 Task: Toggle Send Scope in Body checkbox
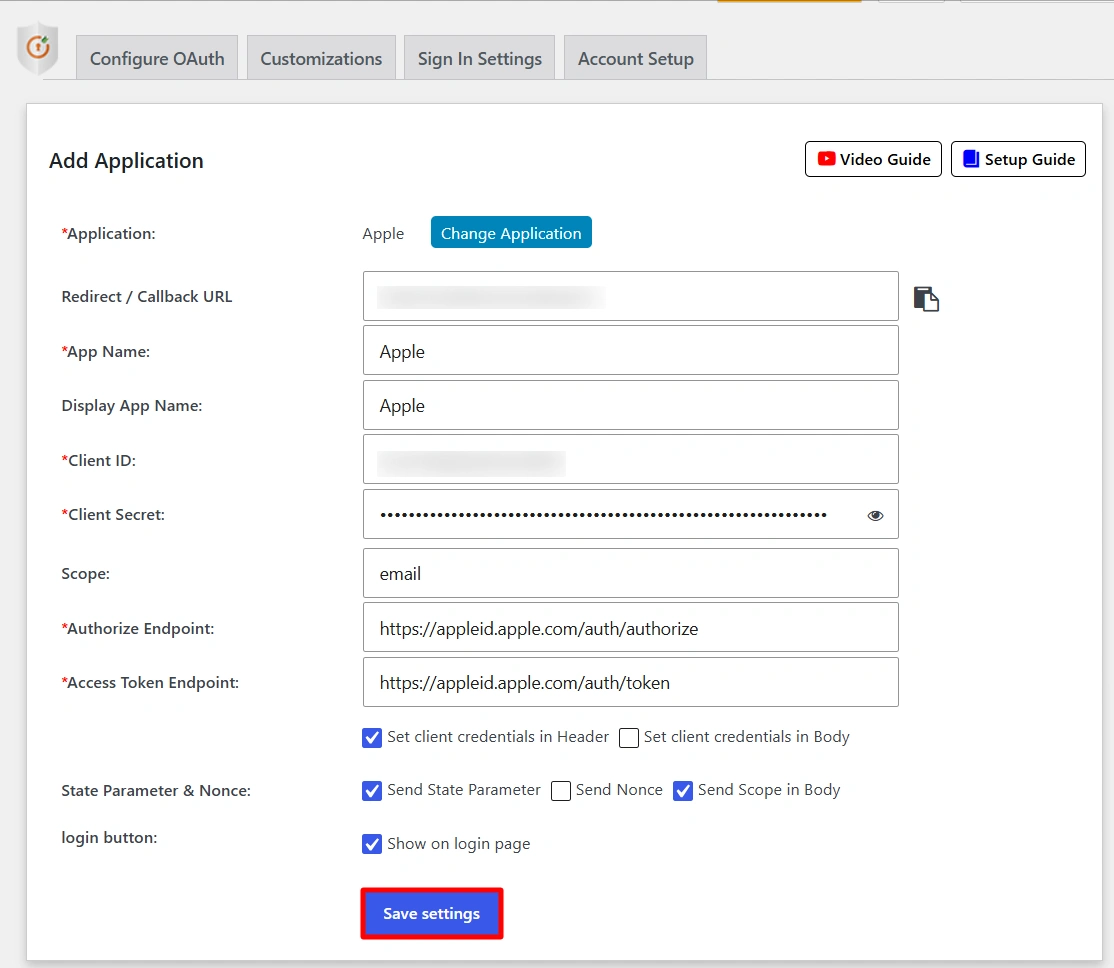pos(683,791)
